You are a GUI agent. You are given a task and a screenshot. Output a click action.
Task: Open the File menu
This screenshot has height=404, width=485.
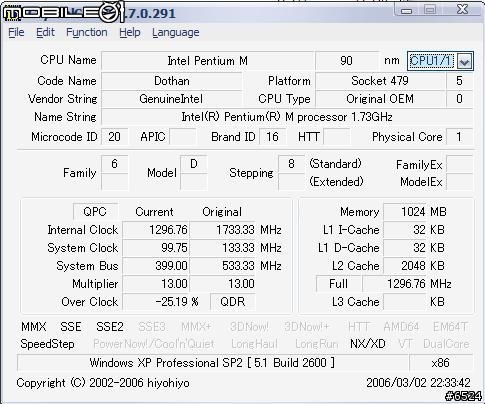[x=16, y=32]
